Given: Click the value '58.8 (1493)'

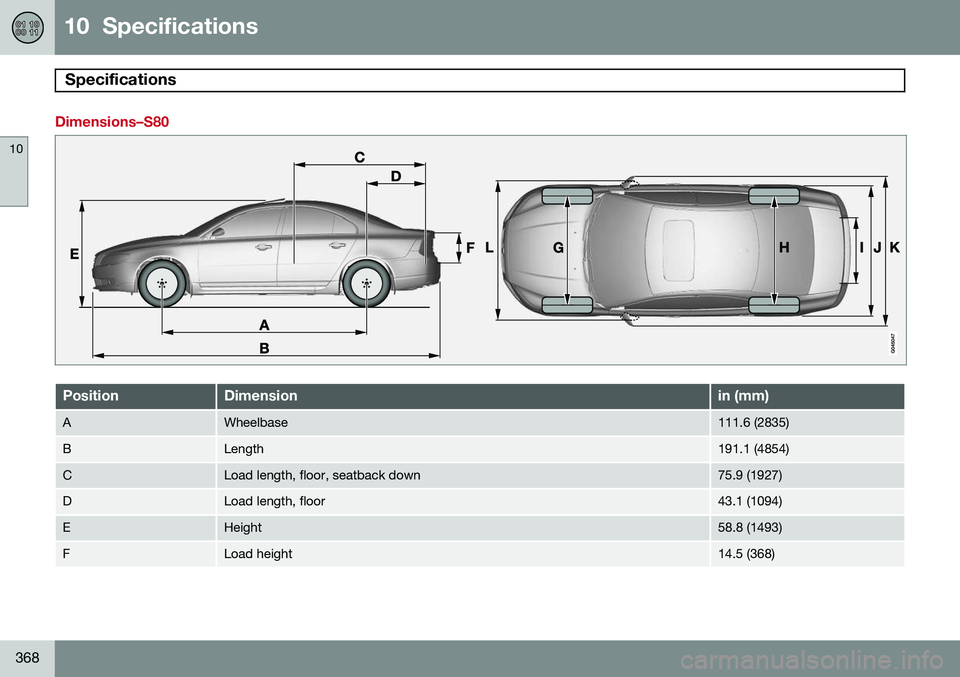Looking at the screenshot, I should tap(750, 528).
